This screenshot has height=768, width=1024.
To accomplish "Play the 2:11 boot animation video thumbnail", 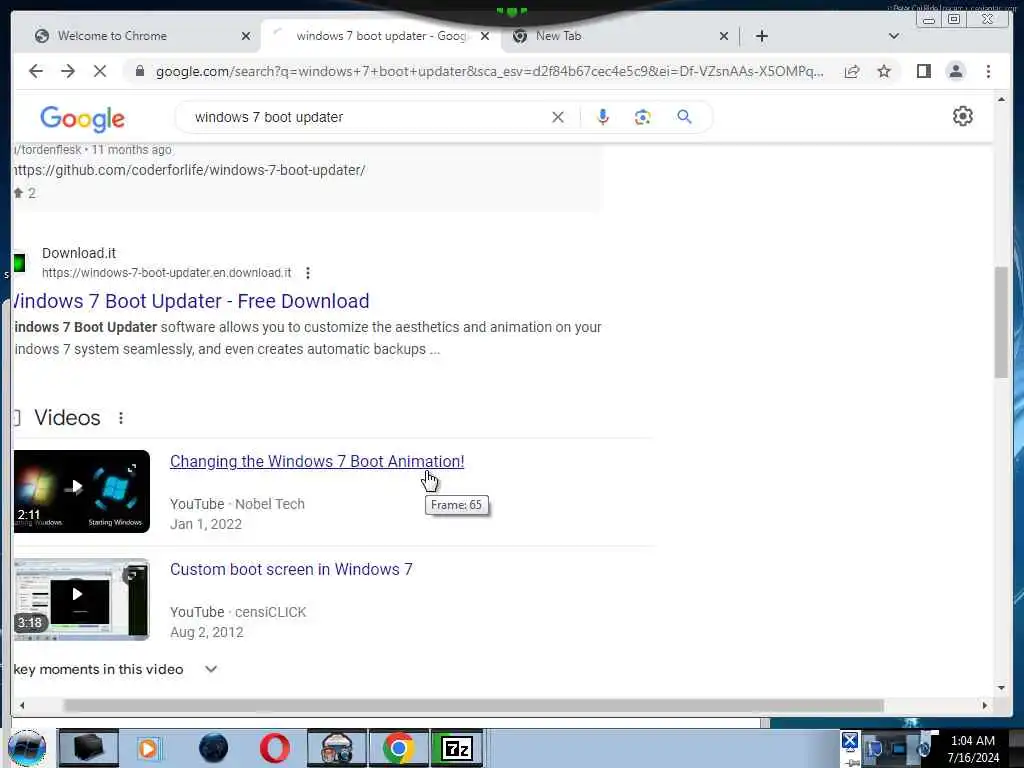I will (x=82, y=491).
